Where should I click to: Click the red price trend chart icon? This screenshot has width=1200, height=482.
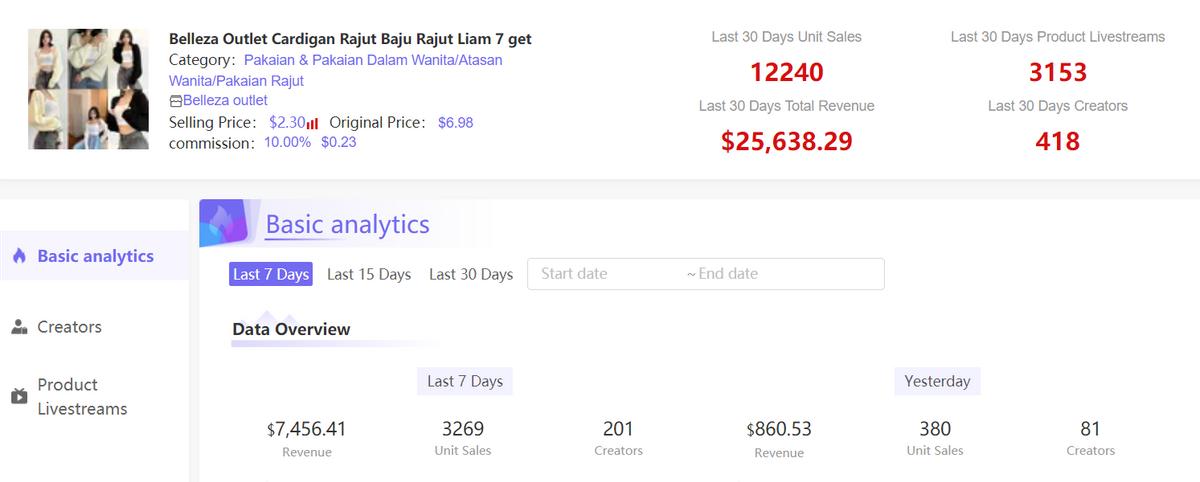tap(313, 123)
